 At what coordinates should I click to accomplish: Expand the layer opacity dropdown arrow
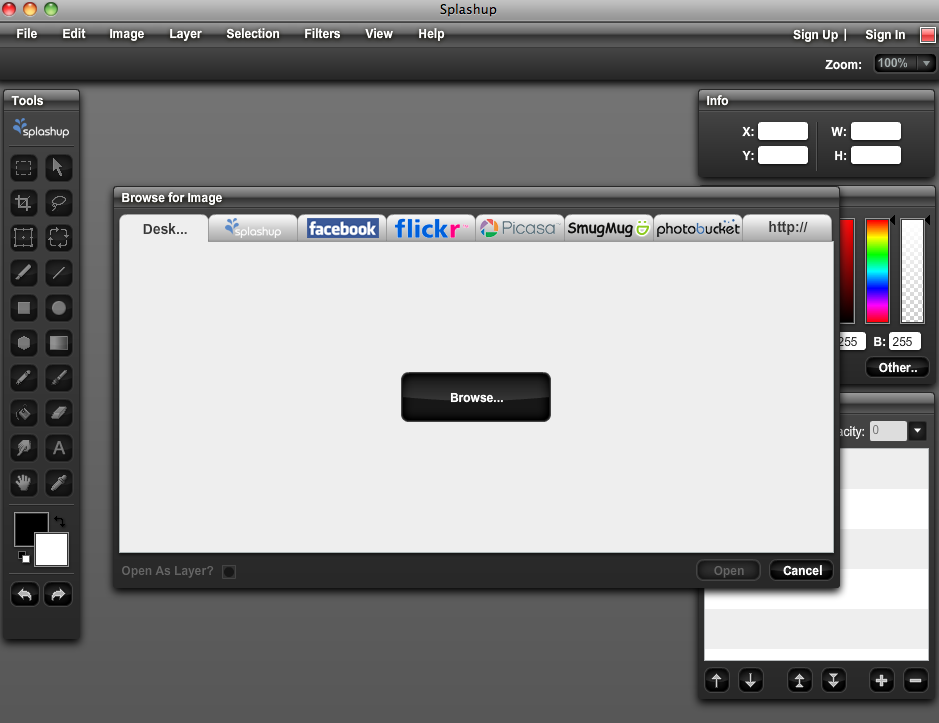(x=918, y=431)
